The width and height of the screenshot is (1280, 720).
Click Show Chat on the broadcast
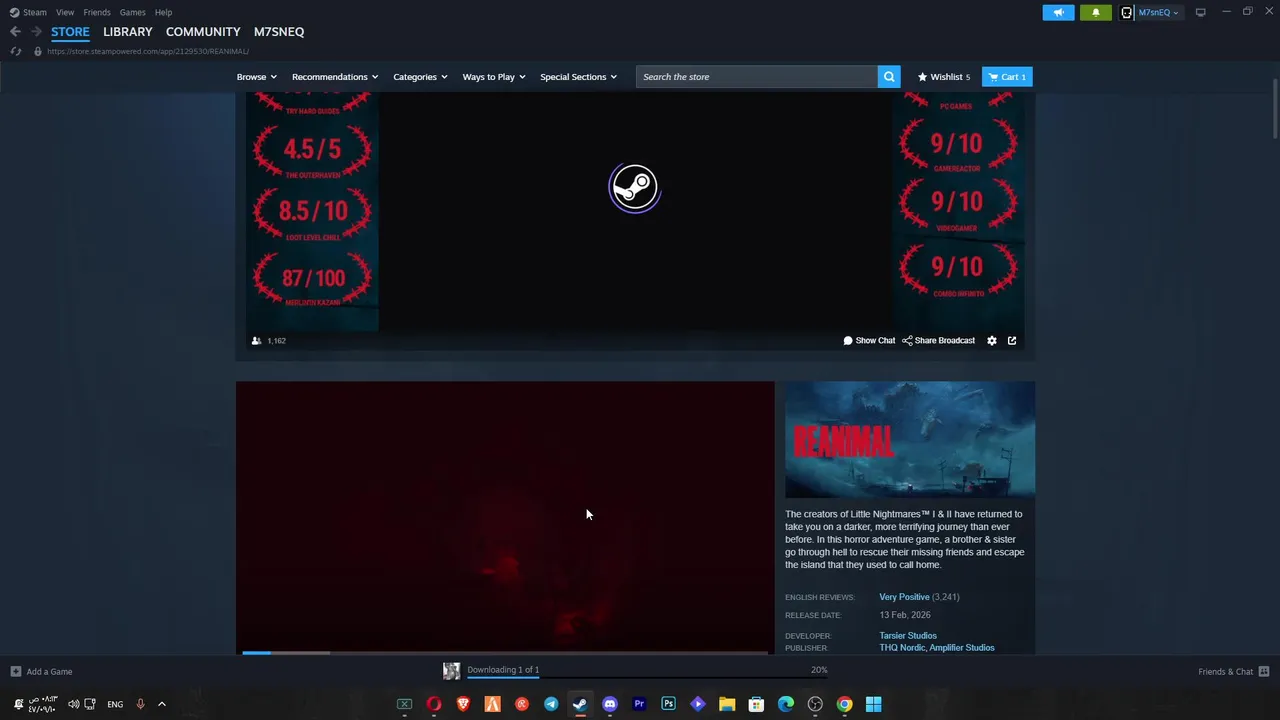869,341
